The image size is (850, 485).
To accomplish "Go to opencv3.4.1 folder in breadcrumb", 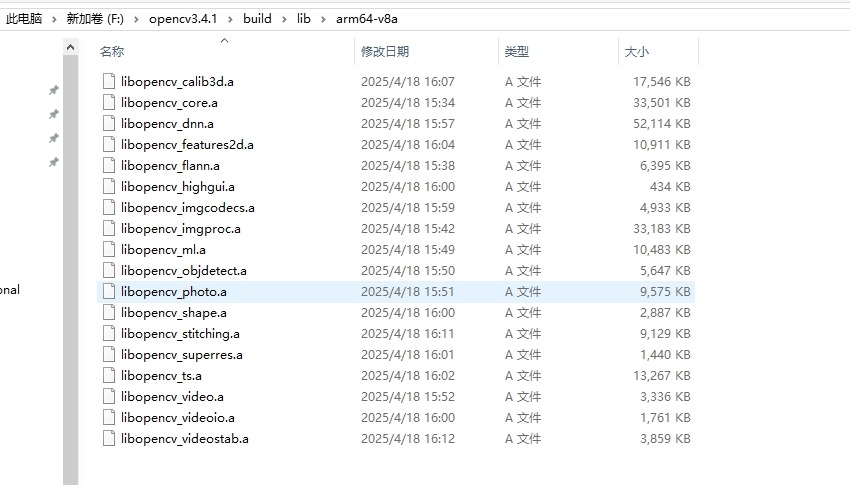I will click(183, 18).
